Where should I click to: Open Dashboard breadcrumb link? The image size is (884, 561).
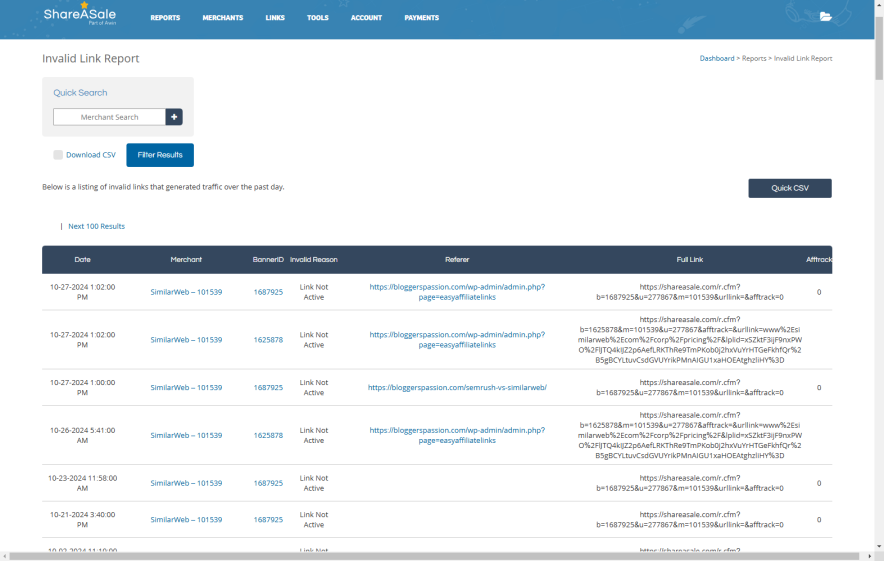tap(716, 59)
